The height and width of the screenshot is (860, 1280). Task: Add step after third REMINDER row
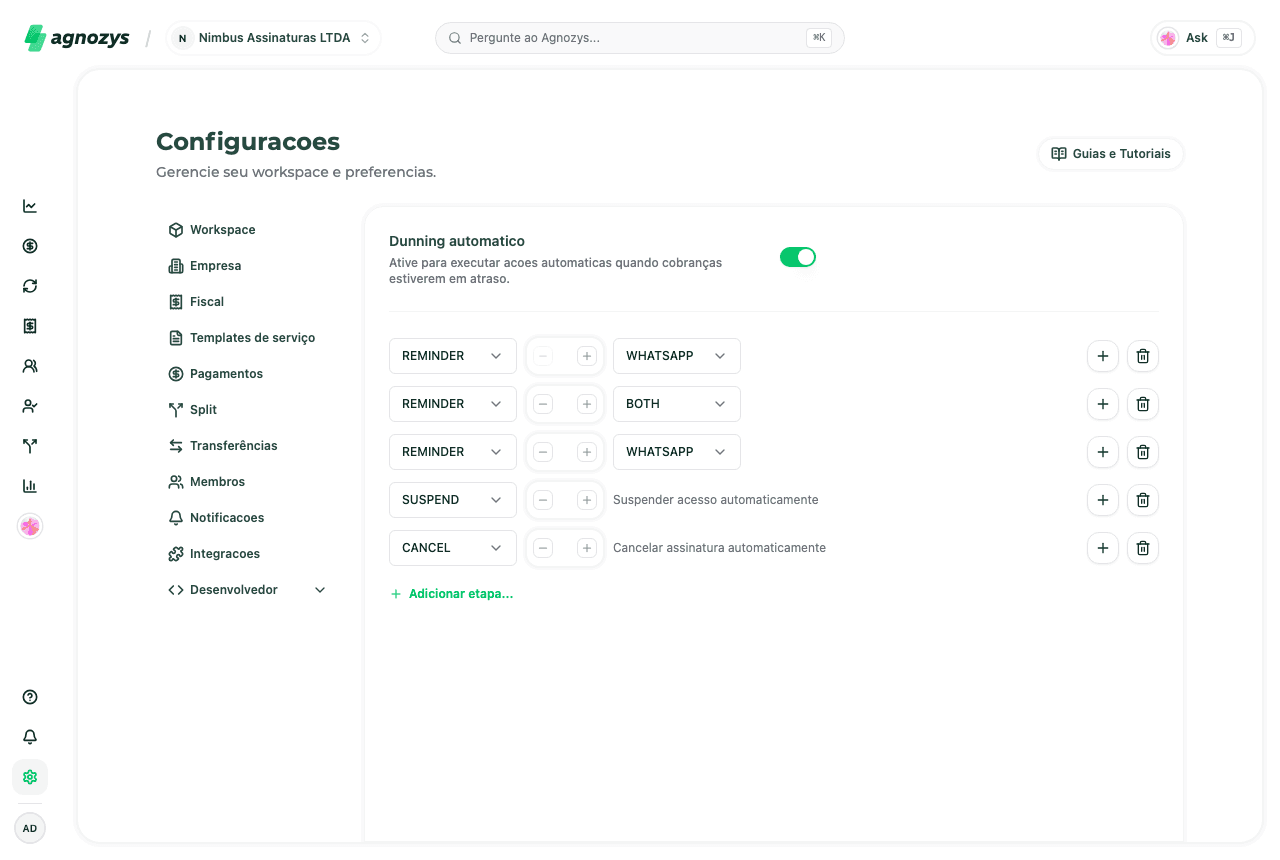[x=1103, y=452]
